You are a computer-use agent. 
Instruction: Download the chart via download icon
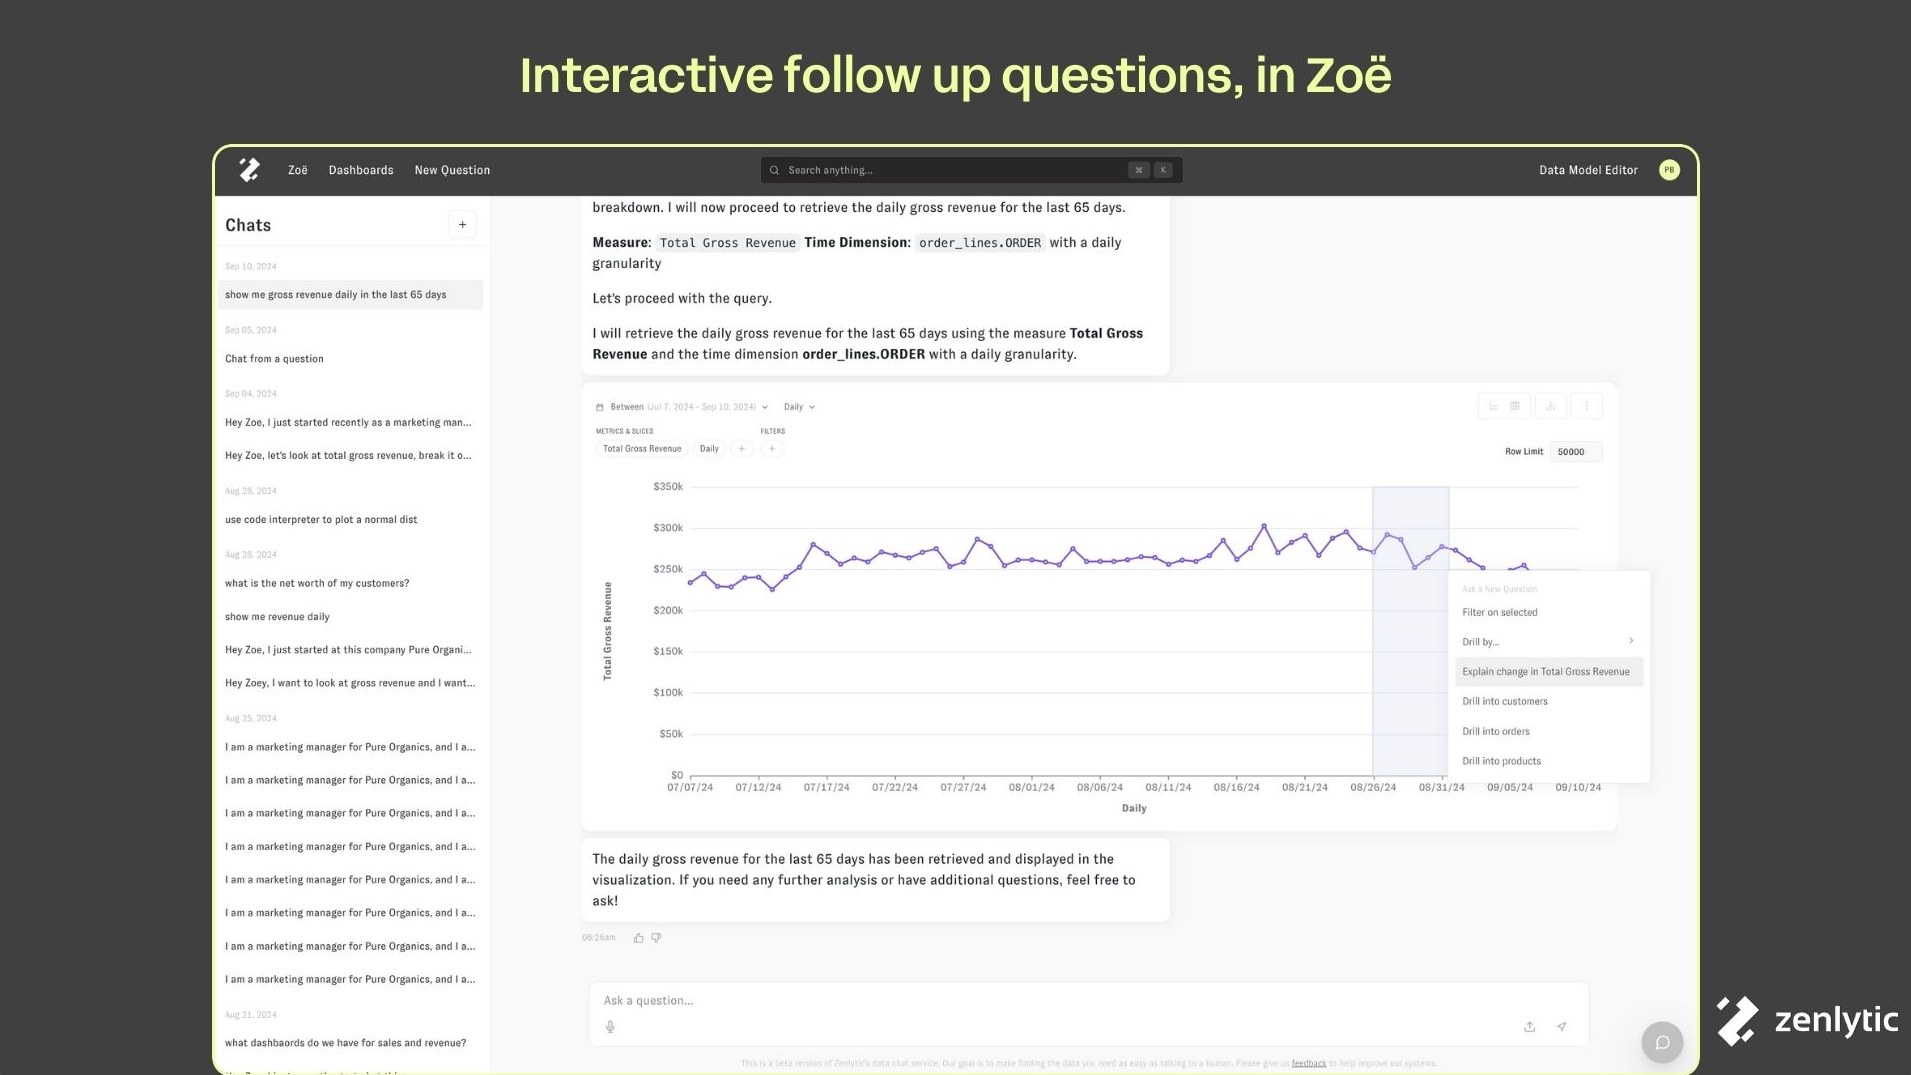click(1550, 406)
